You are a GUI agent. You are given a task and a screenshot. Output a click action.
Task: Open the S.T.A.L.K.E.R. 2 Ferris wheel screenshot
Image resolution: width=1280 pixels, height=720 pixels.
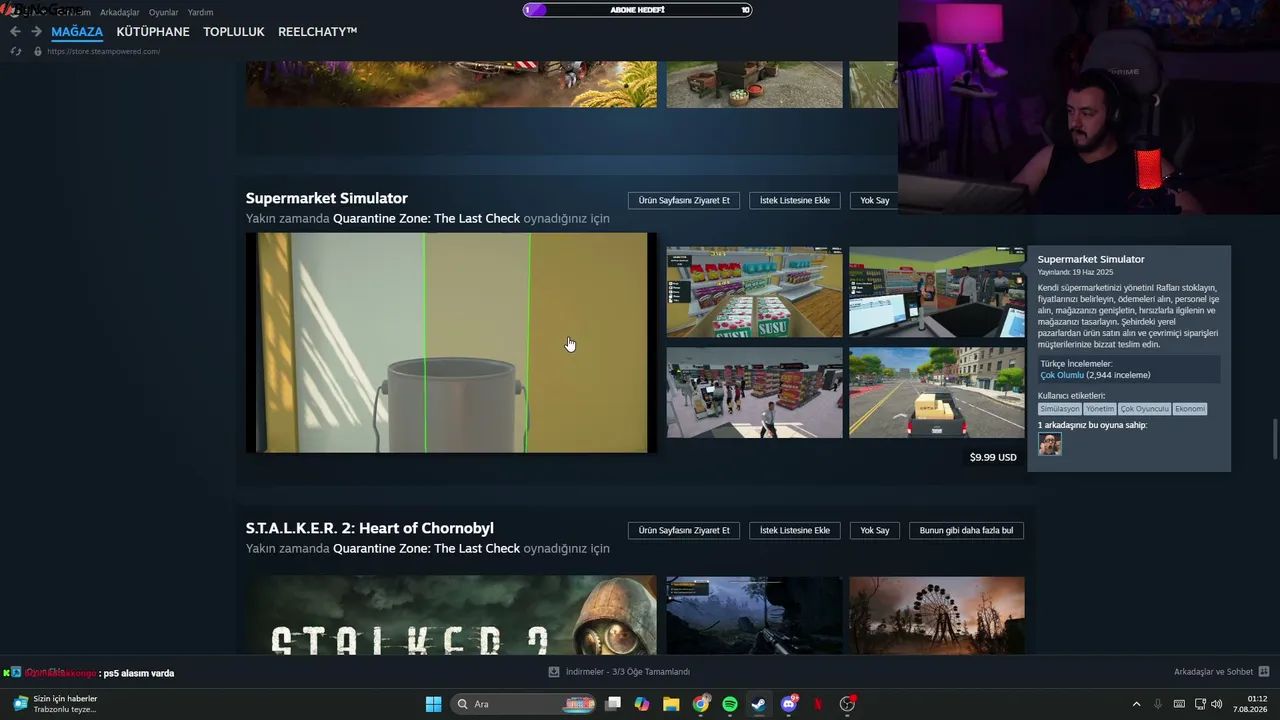(x=937, y=616)
